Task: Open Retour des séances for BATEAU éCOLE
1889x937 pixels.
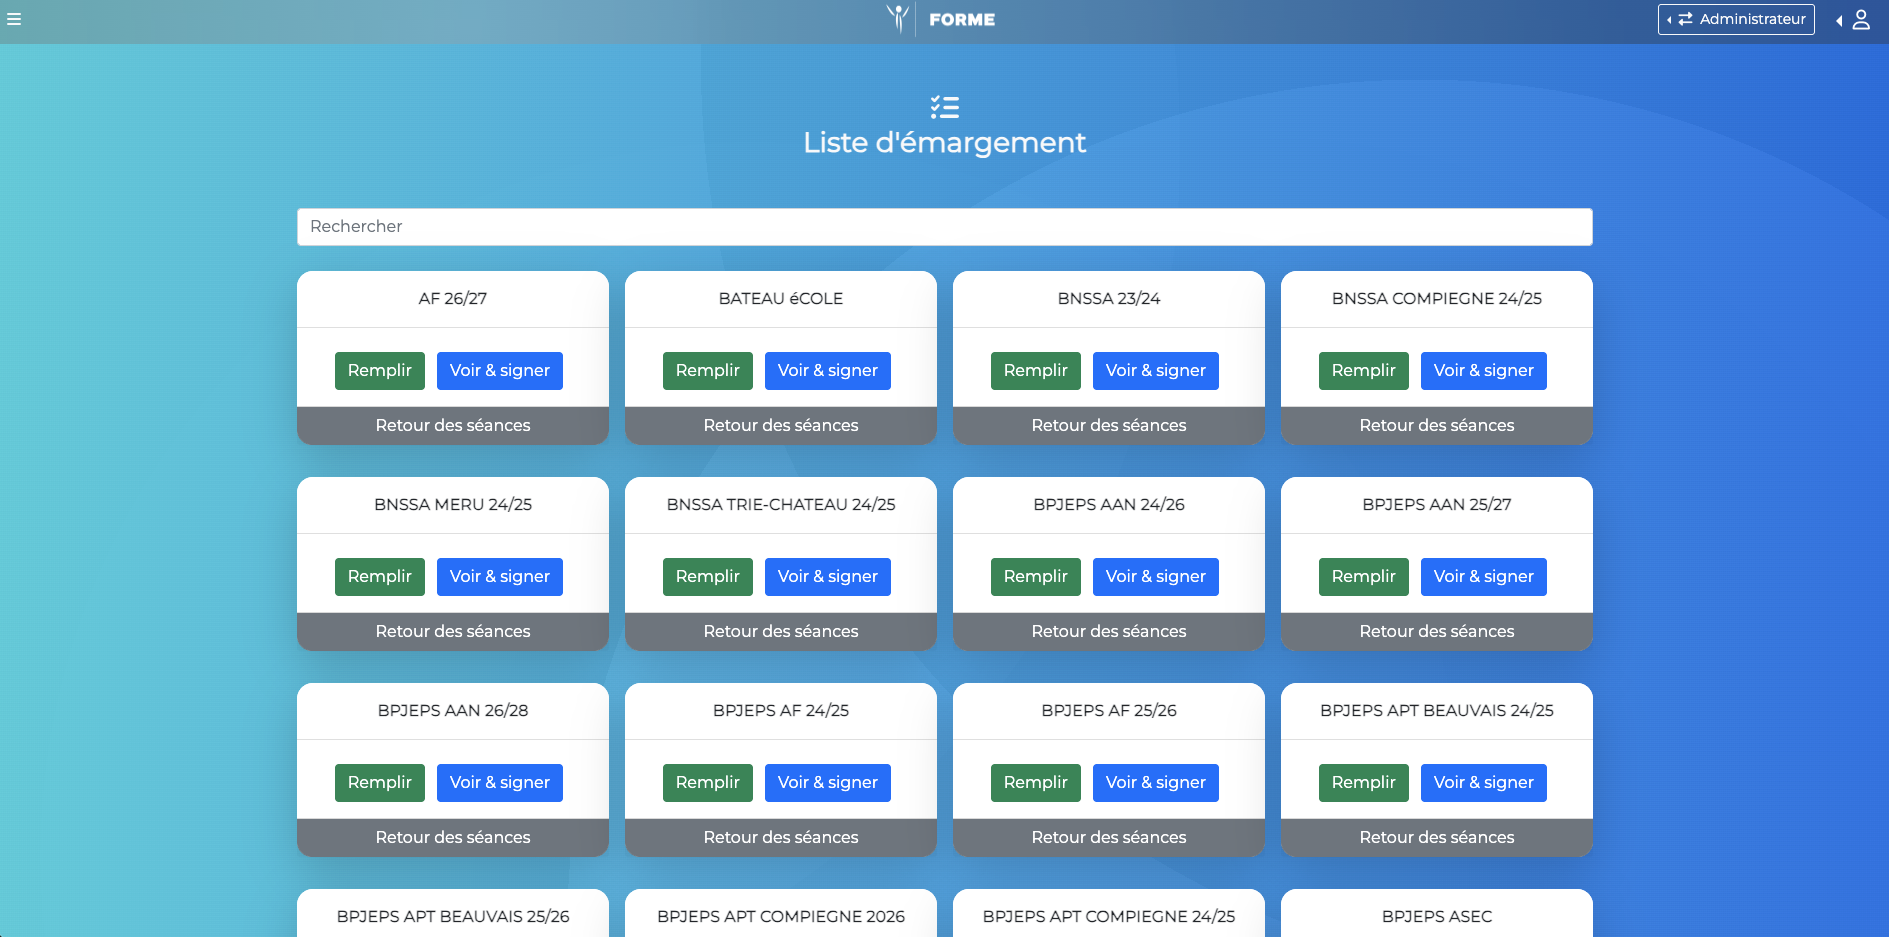Action: [x=781, y=426]
